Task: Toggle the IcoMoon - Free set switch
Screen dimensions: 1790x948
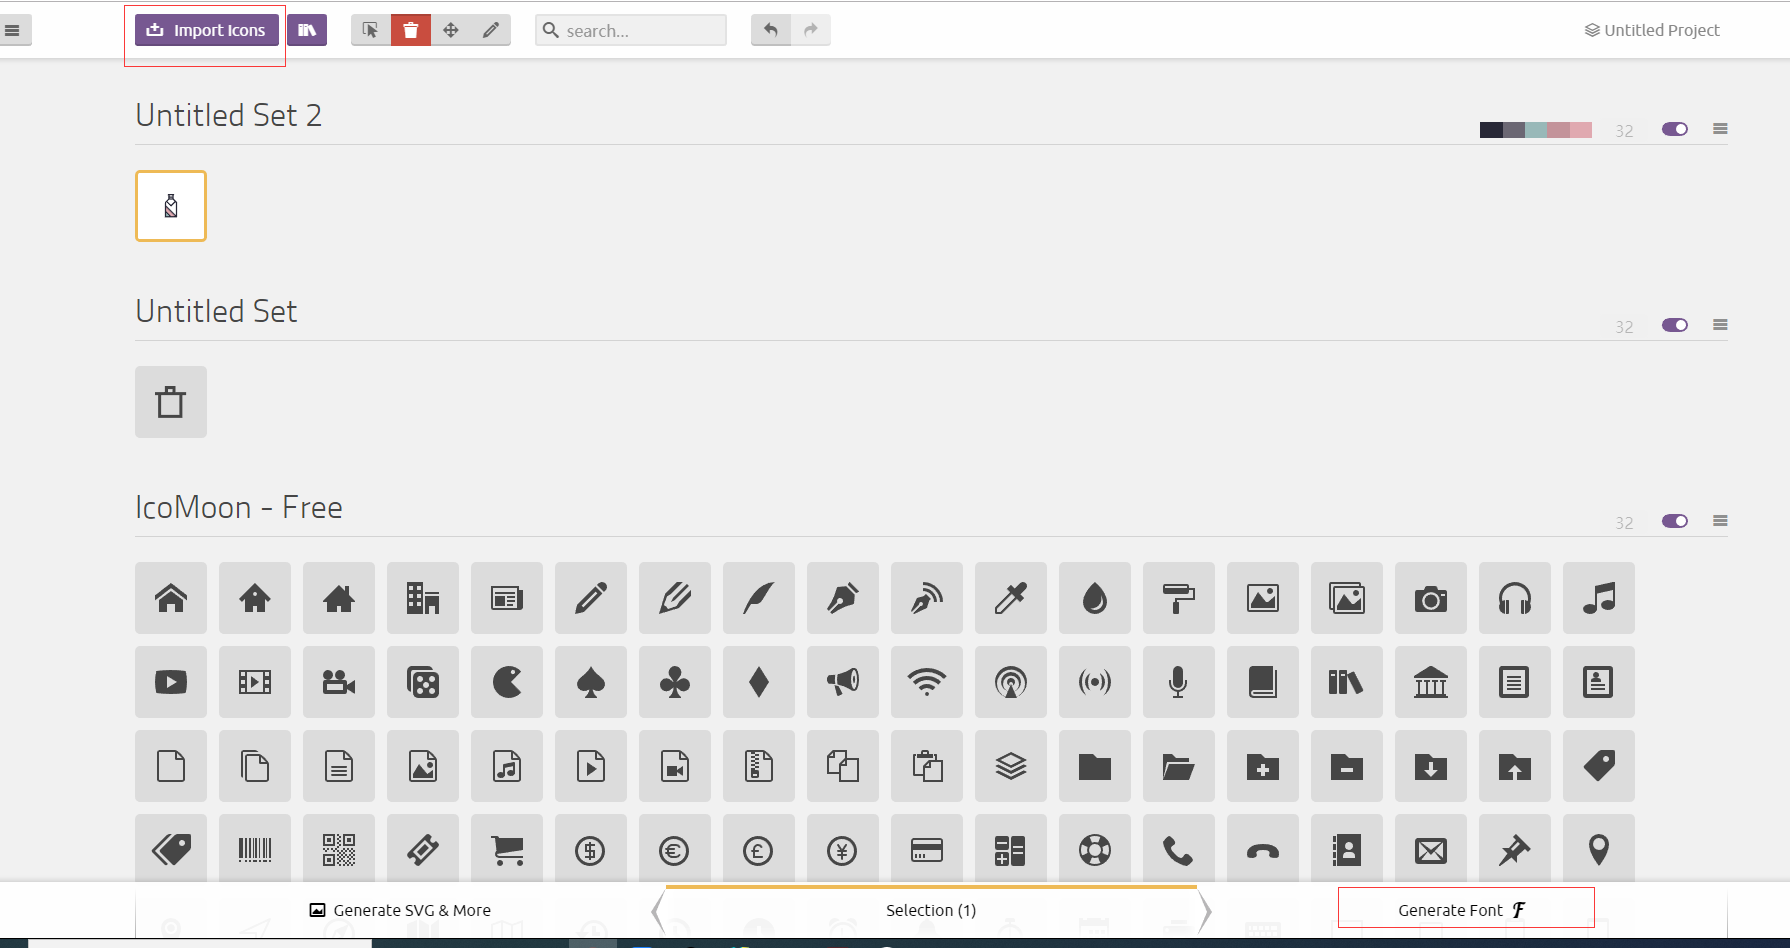Action: tap(1675, 521)
